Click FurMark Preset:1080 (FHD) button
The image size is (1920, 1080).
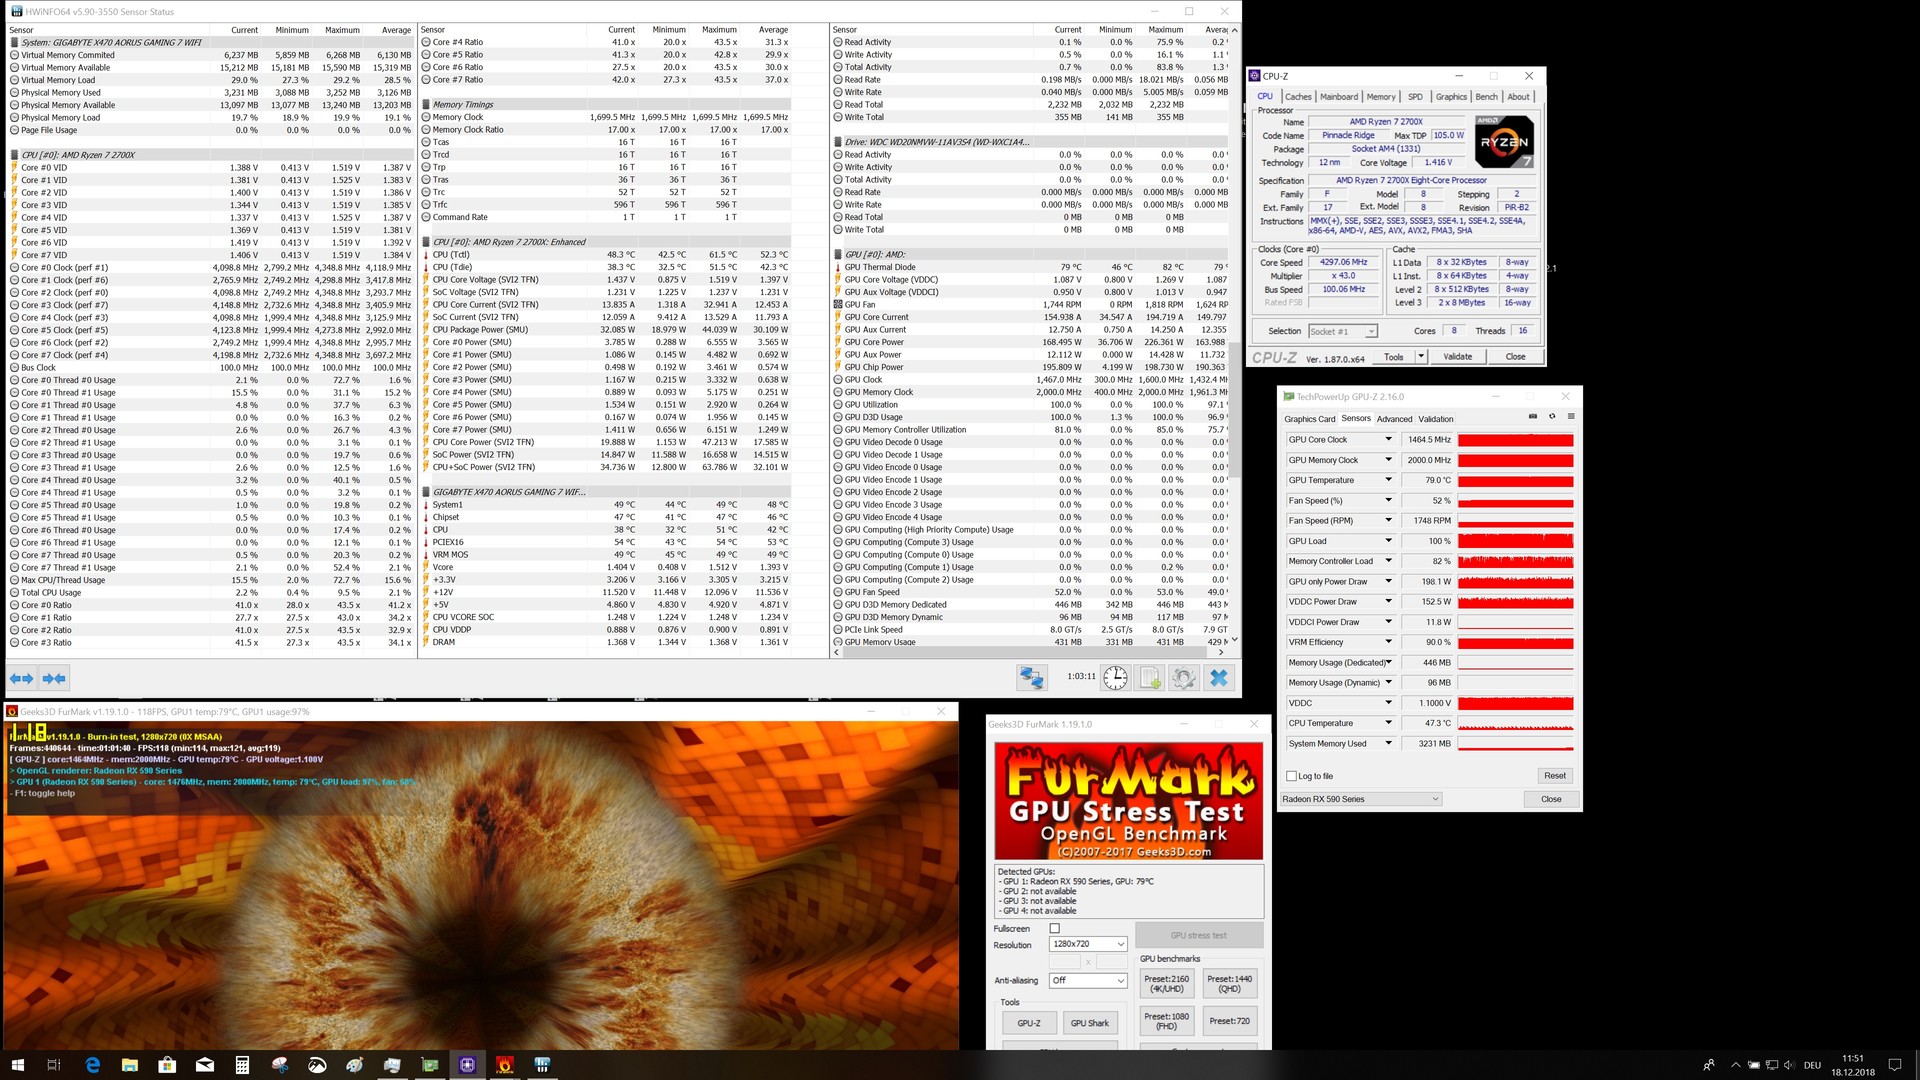point(1166,1021)
